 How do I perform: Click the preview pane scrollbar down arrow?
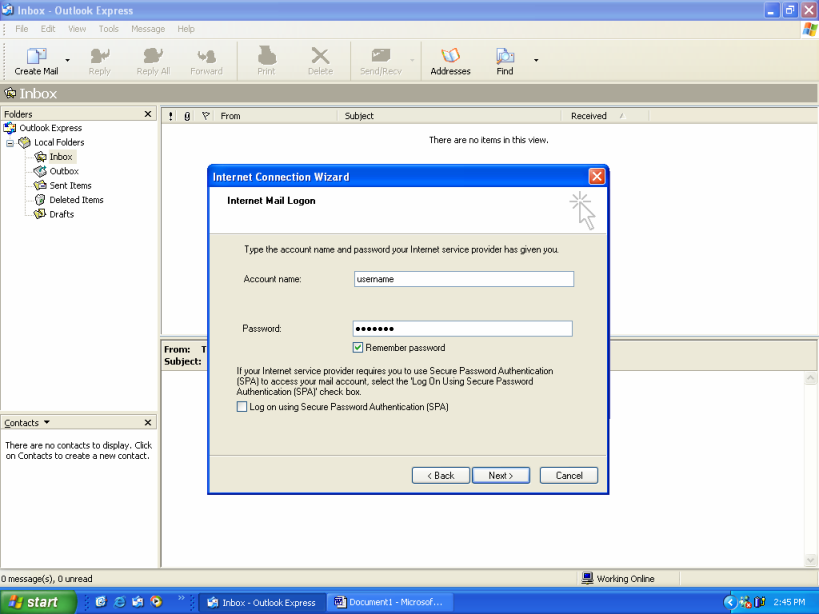[x=810, y=560]
